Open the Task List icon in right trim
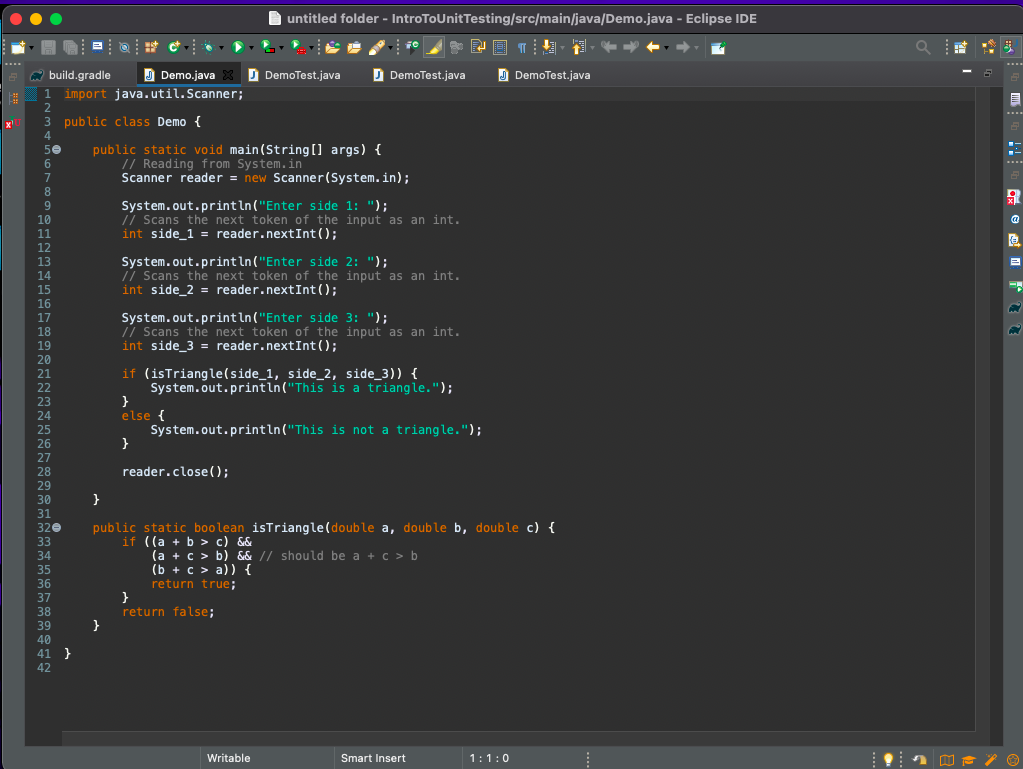This screenshot has width=1023, height=769. coord(1015,99)
